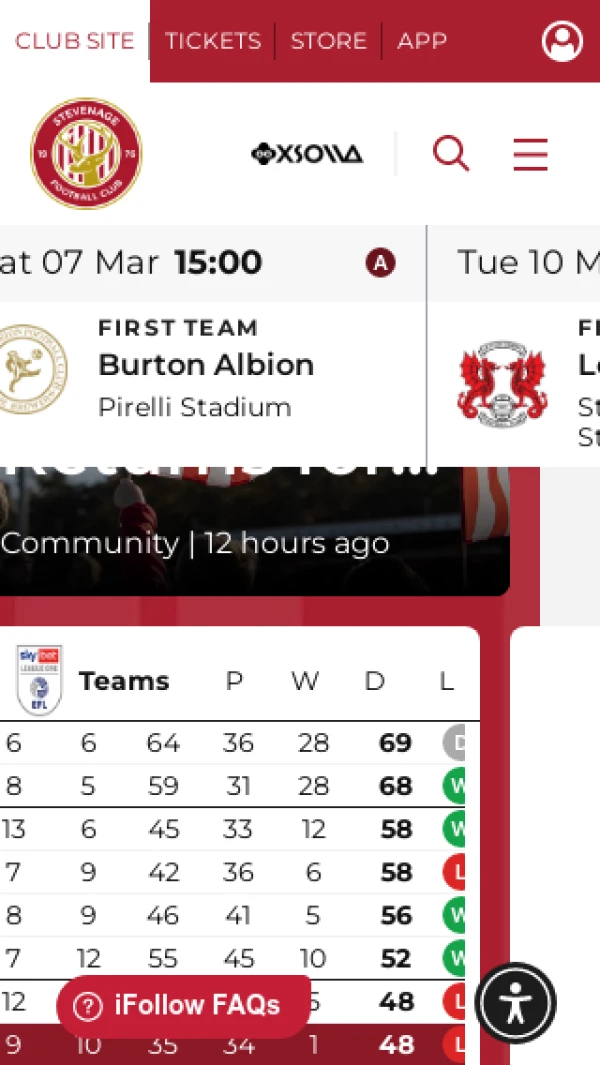
Task: Open the user account profile icon
Action: (x=562, y=41)
